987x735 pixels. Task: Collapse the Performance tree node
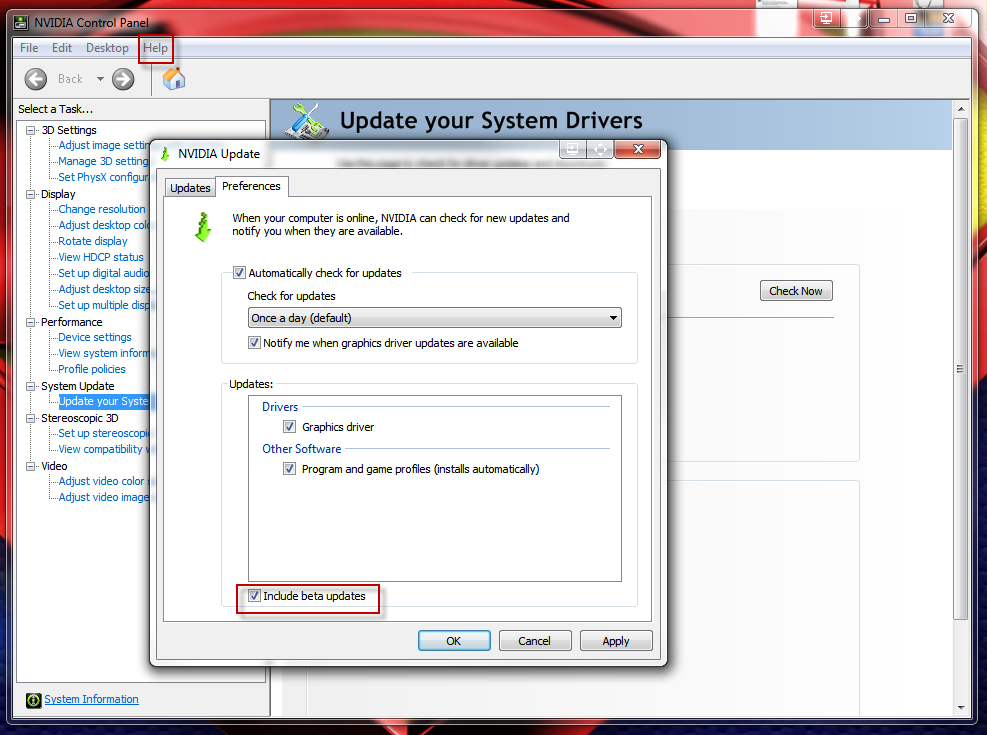30,322
